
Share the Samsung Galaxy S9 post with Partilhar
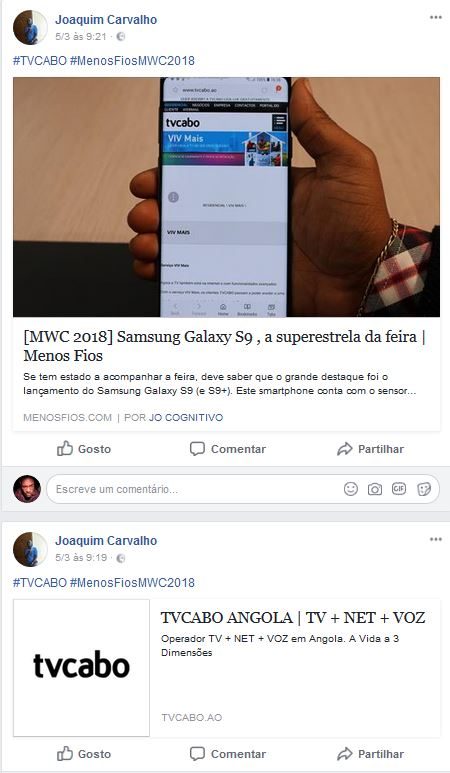[370, 449]
